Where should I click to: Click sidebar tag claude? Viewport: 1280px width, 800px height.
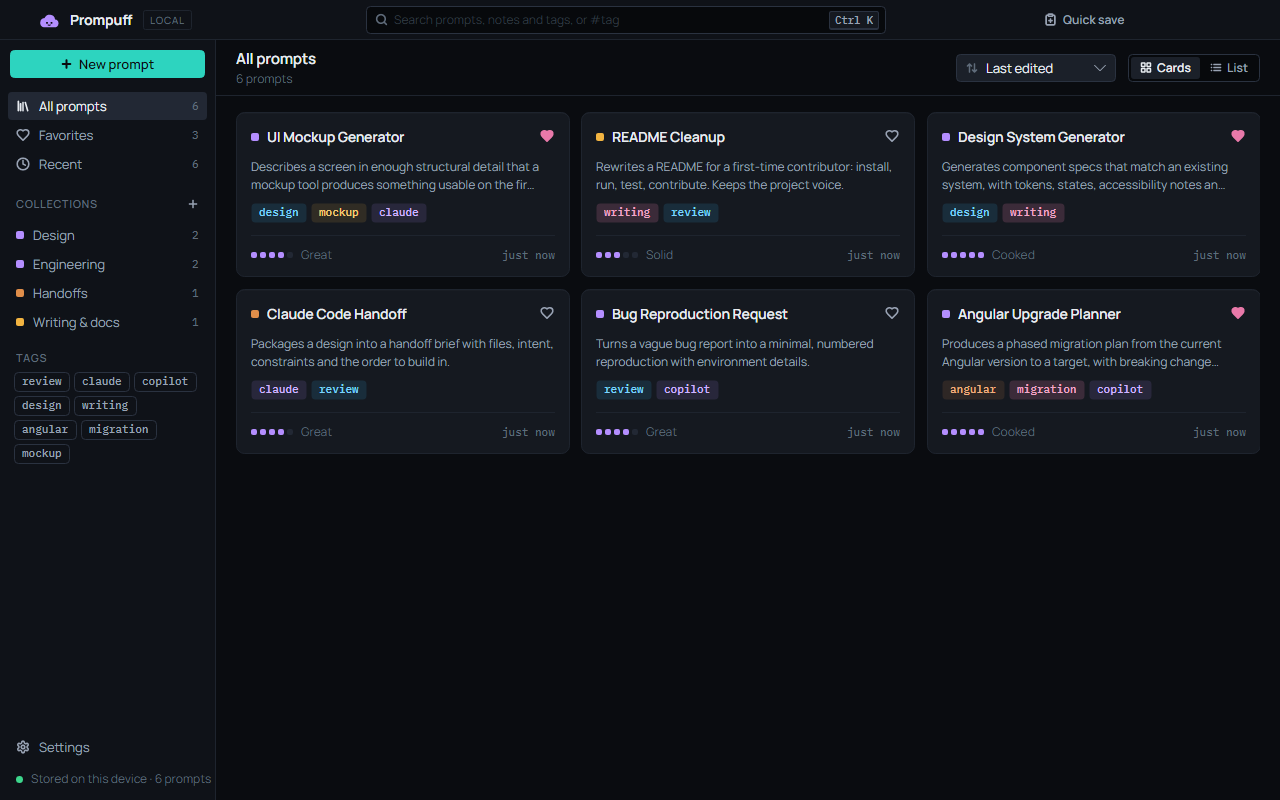click(x=102, y=382)
